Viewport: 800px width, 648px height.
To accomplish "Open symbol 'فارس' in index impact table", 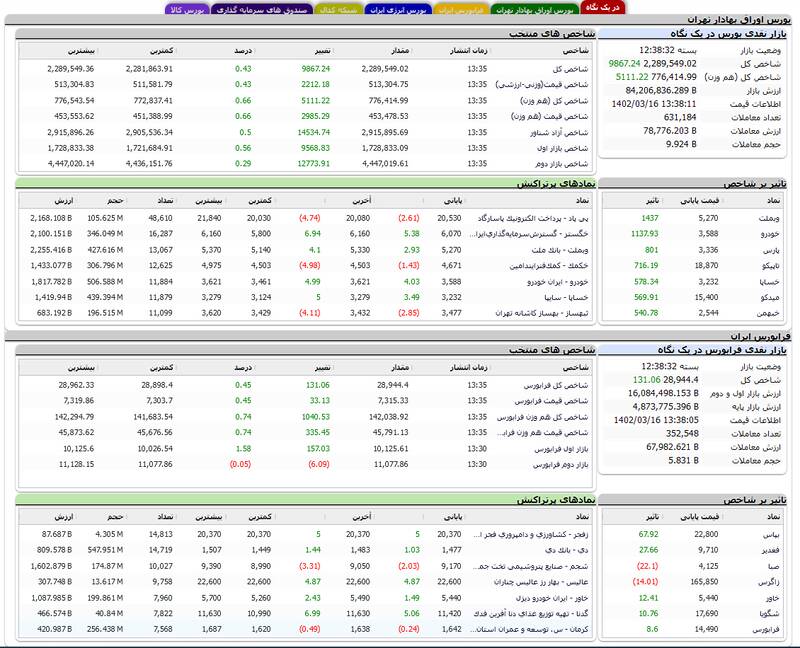I will point(773,250).
